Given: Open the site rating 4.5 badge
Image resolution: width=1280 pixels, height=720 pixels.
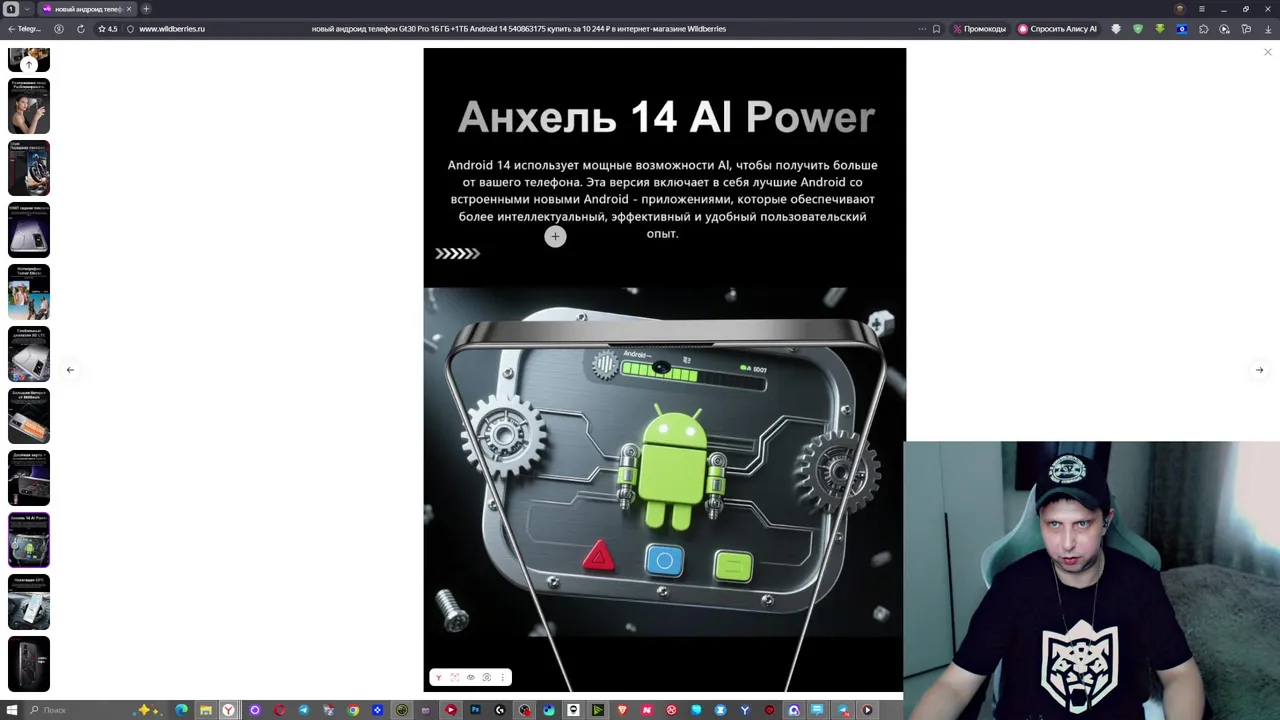Looking at the screenshot, I should [107, 29].
